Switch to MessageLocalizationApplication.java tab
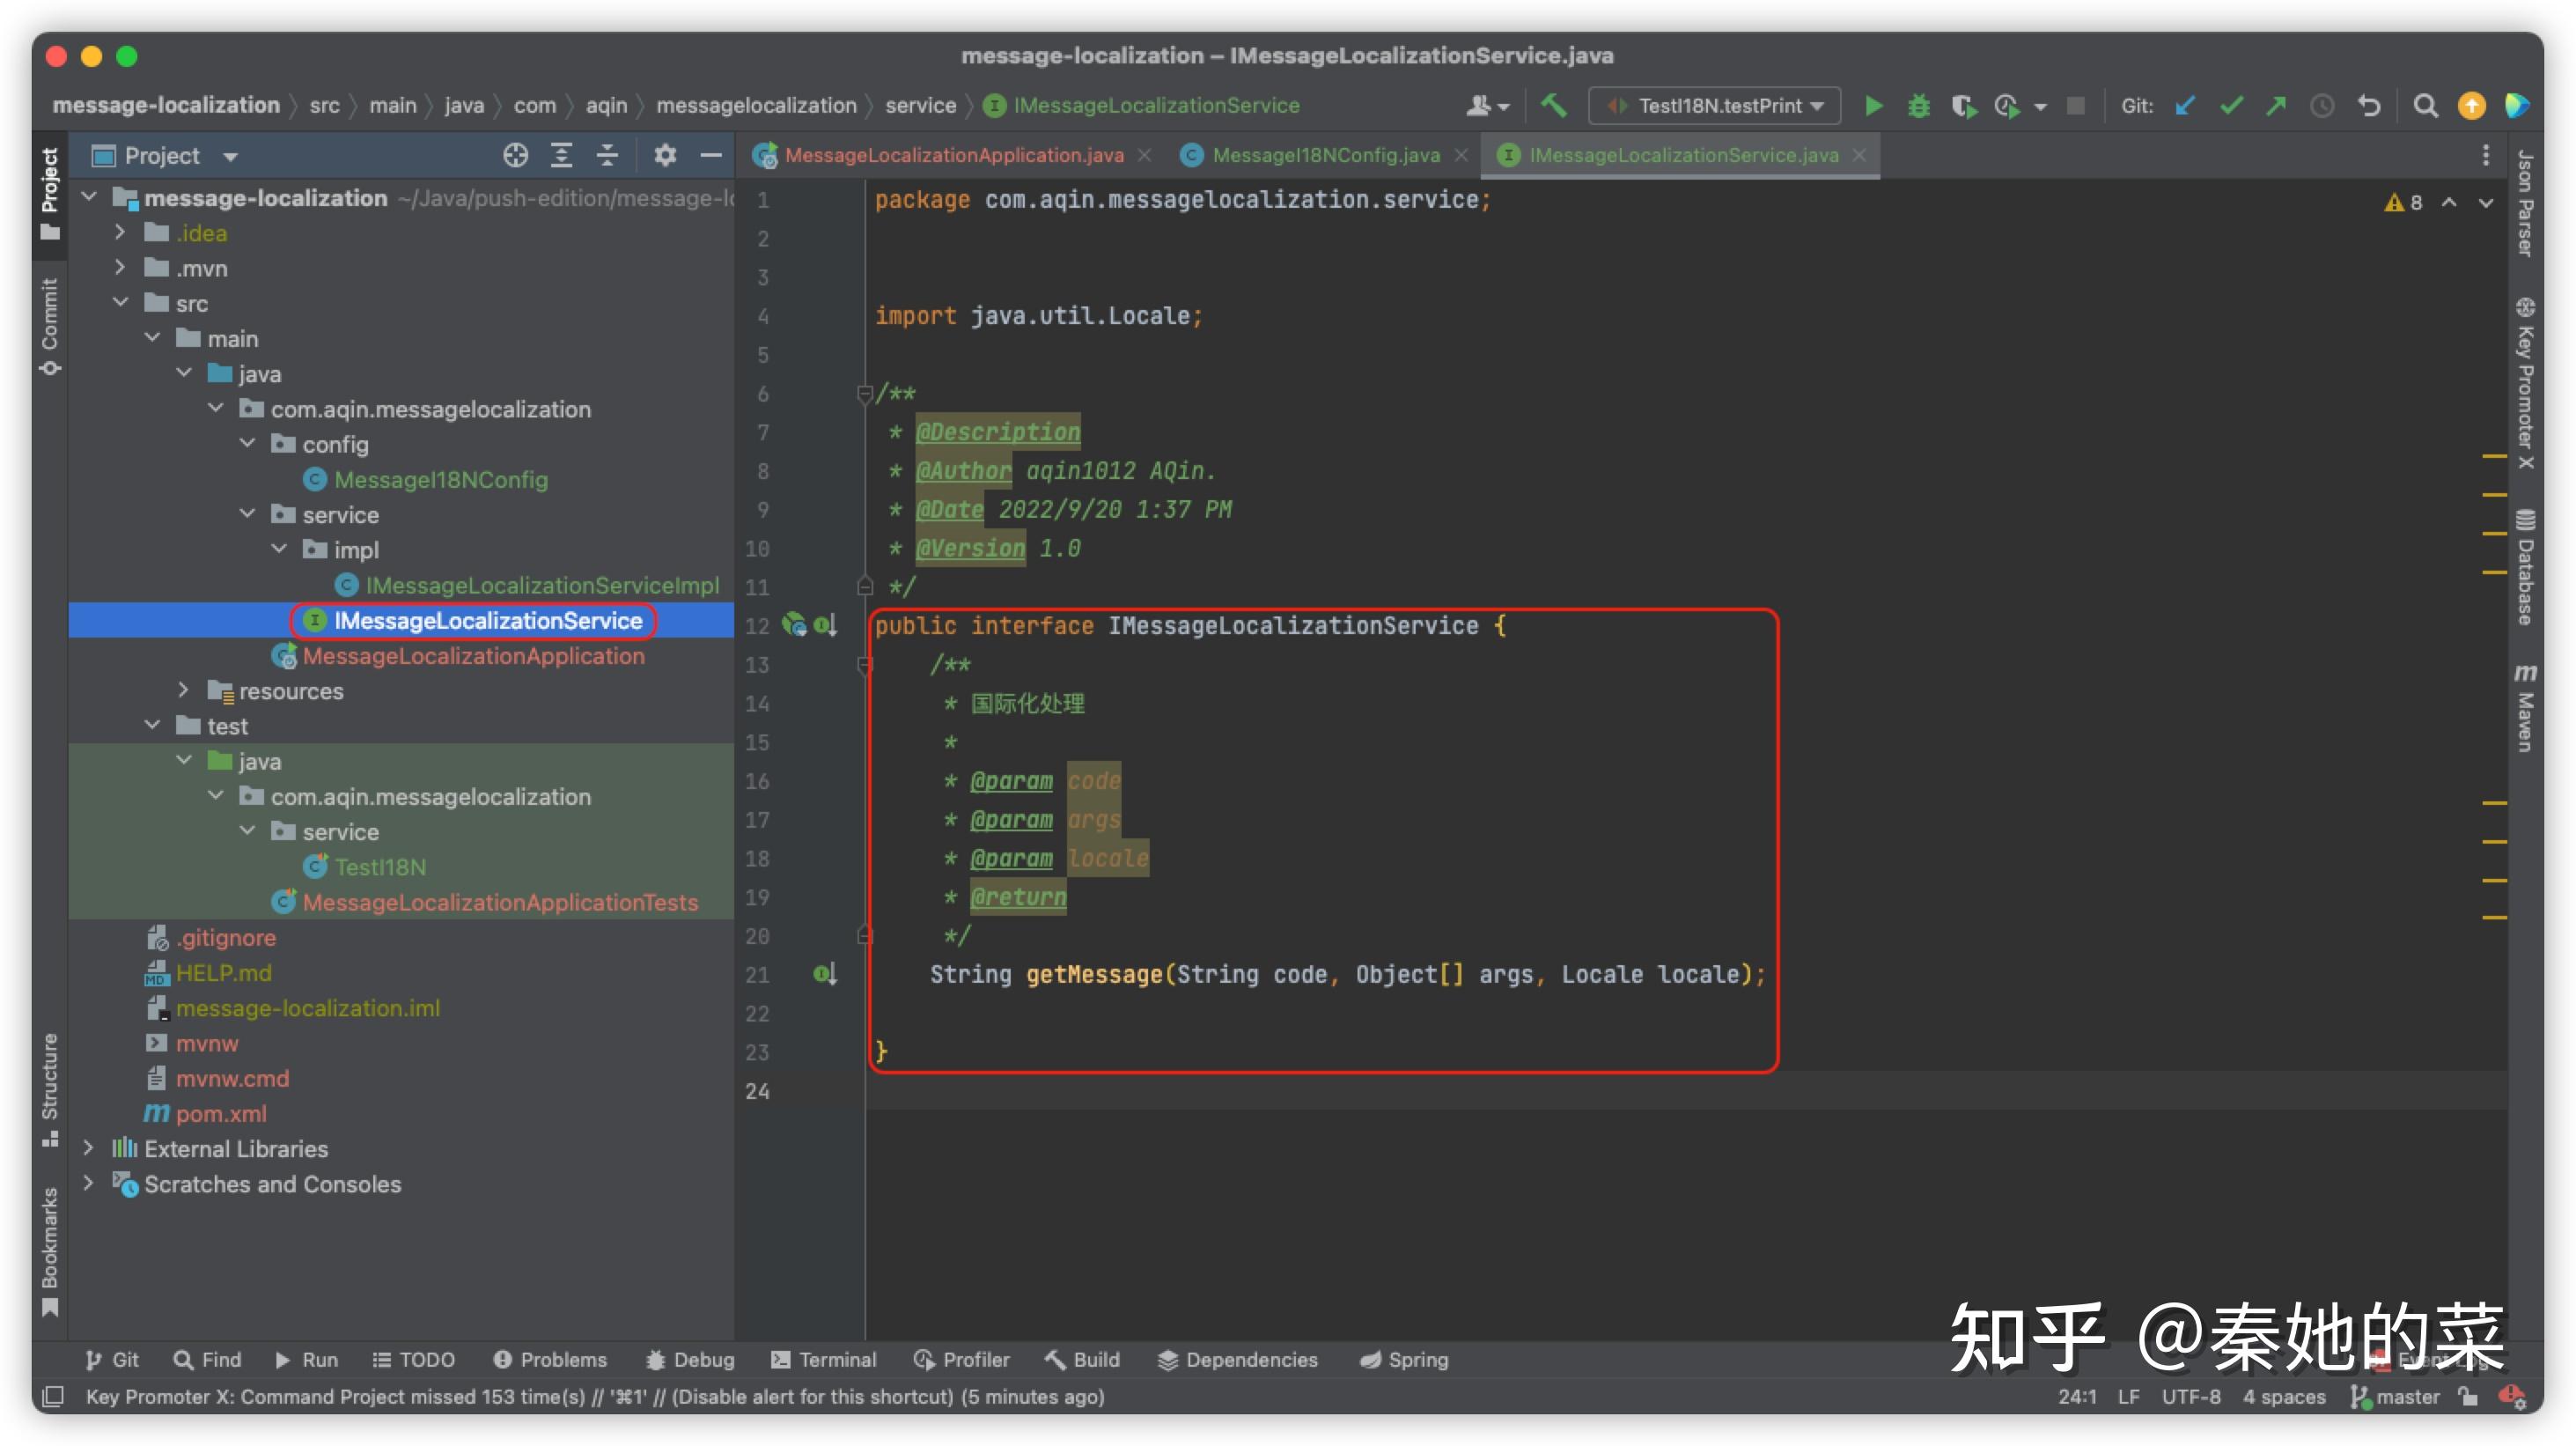 click(x=953, y=155)
